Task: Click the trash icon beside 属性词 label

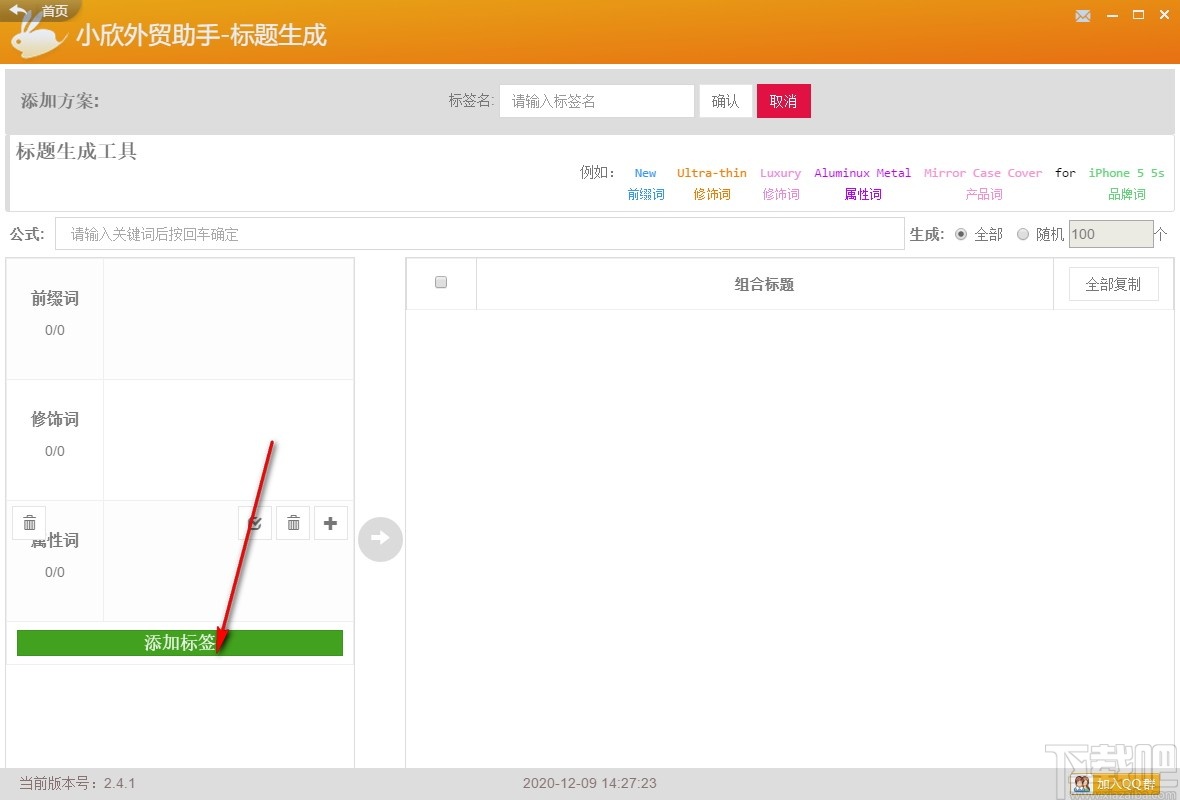Action: [x=29, y=523]
